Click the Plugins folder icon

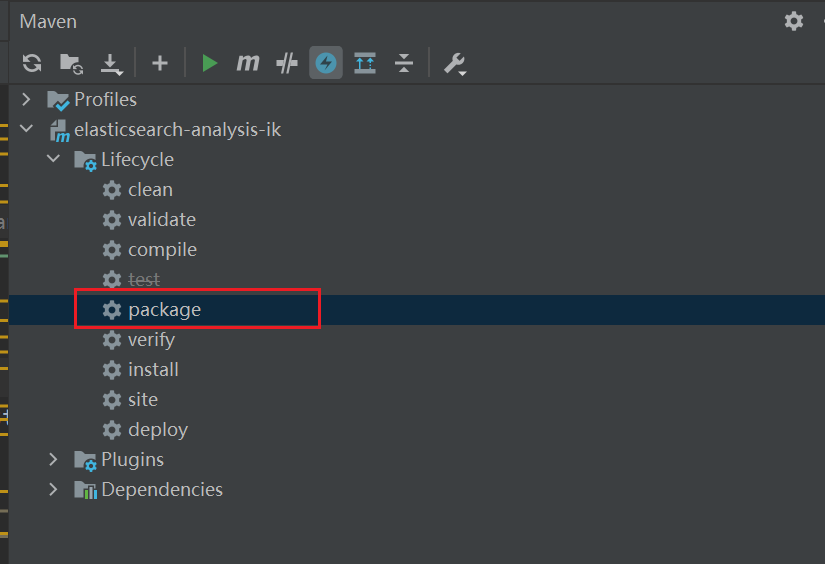coord(85,461)
